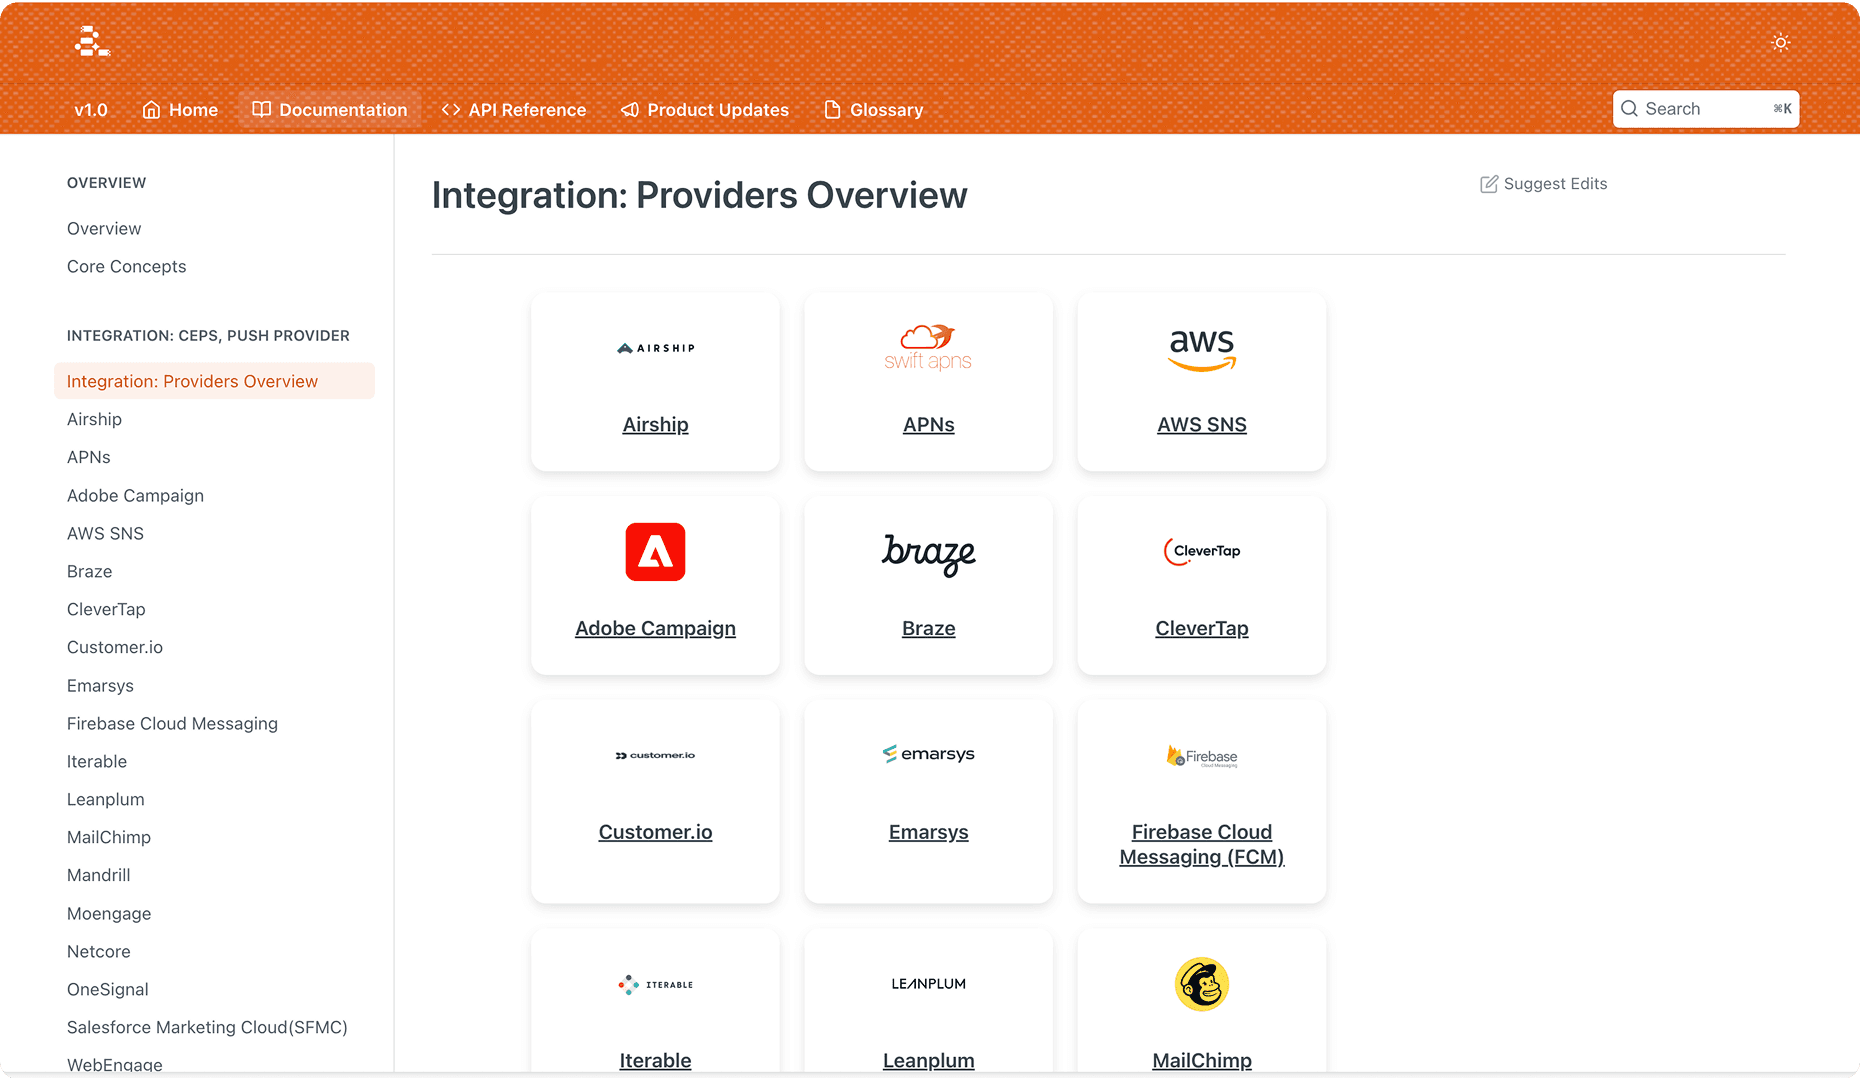Select Braze in the sidebar
The height and width of the screenshot is (1078, 1860).
coord(89,572)
